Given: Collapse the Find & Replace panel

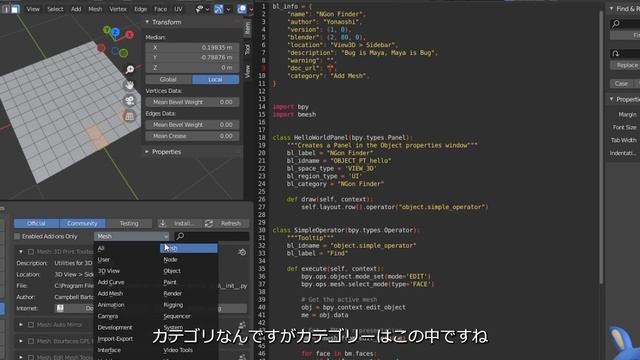Looking at the screenshot, I should tap(611, 9).
